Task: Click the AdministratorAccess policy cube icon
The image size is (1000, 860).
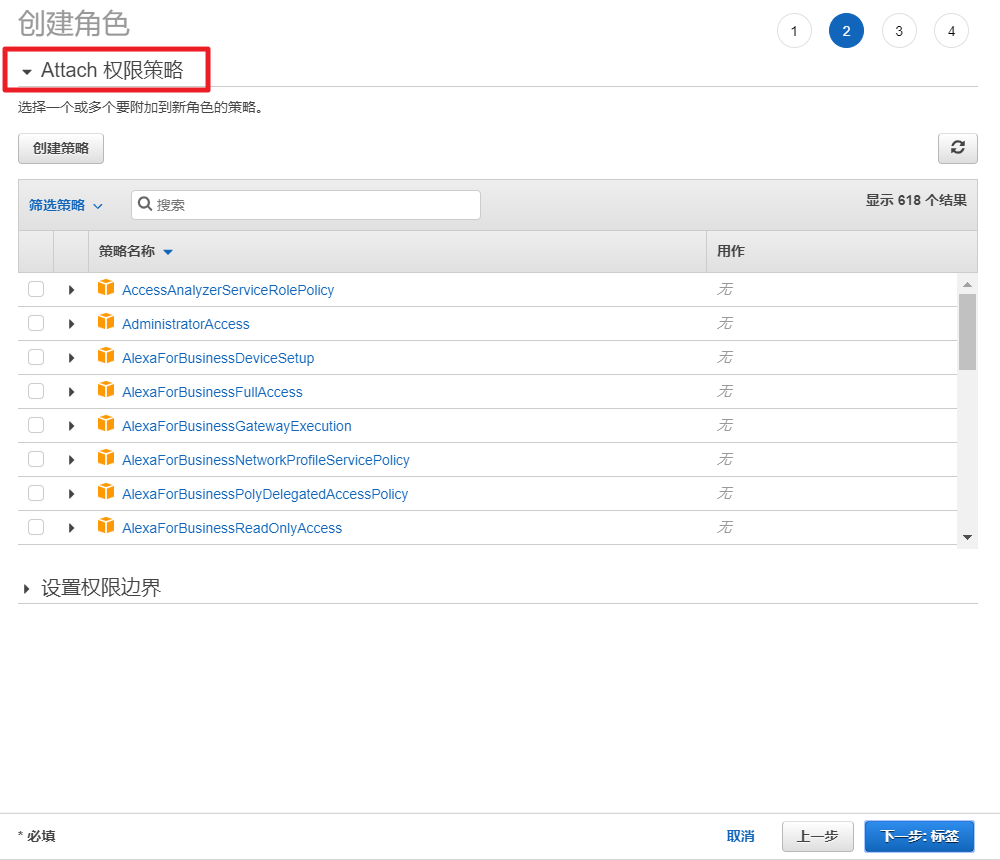Action: tap(106, 323)
